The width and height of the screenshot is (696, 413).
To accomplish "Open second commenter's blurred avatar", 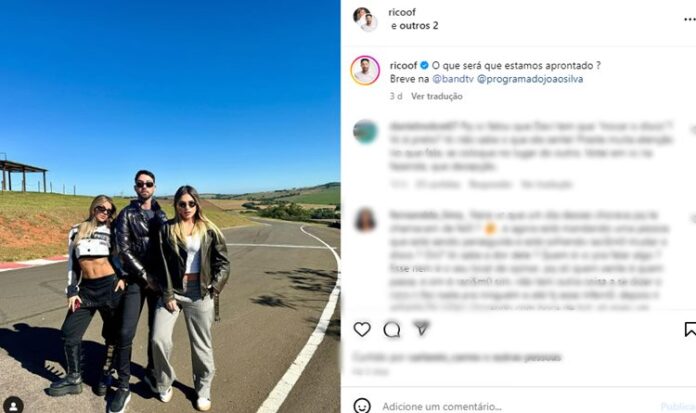I will click(x=365, y=220).
